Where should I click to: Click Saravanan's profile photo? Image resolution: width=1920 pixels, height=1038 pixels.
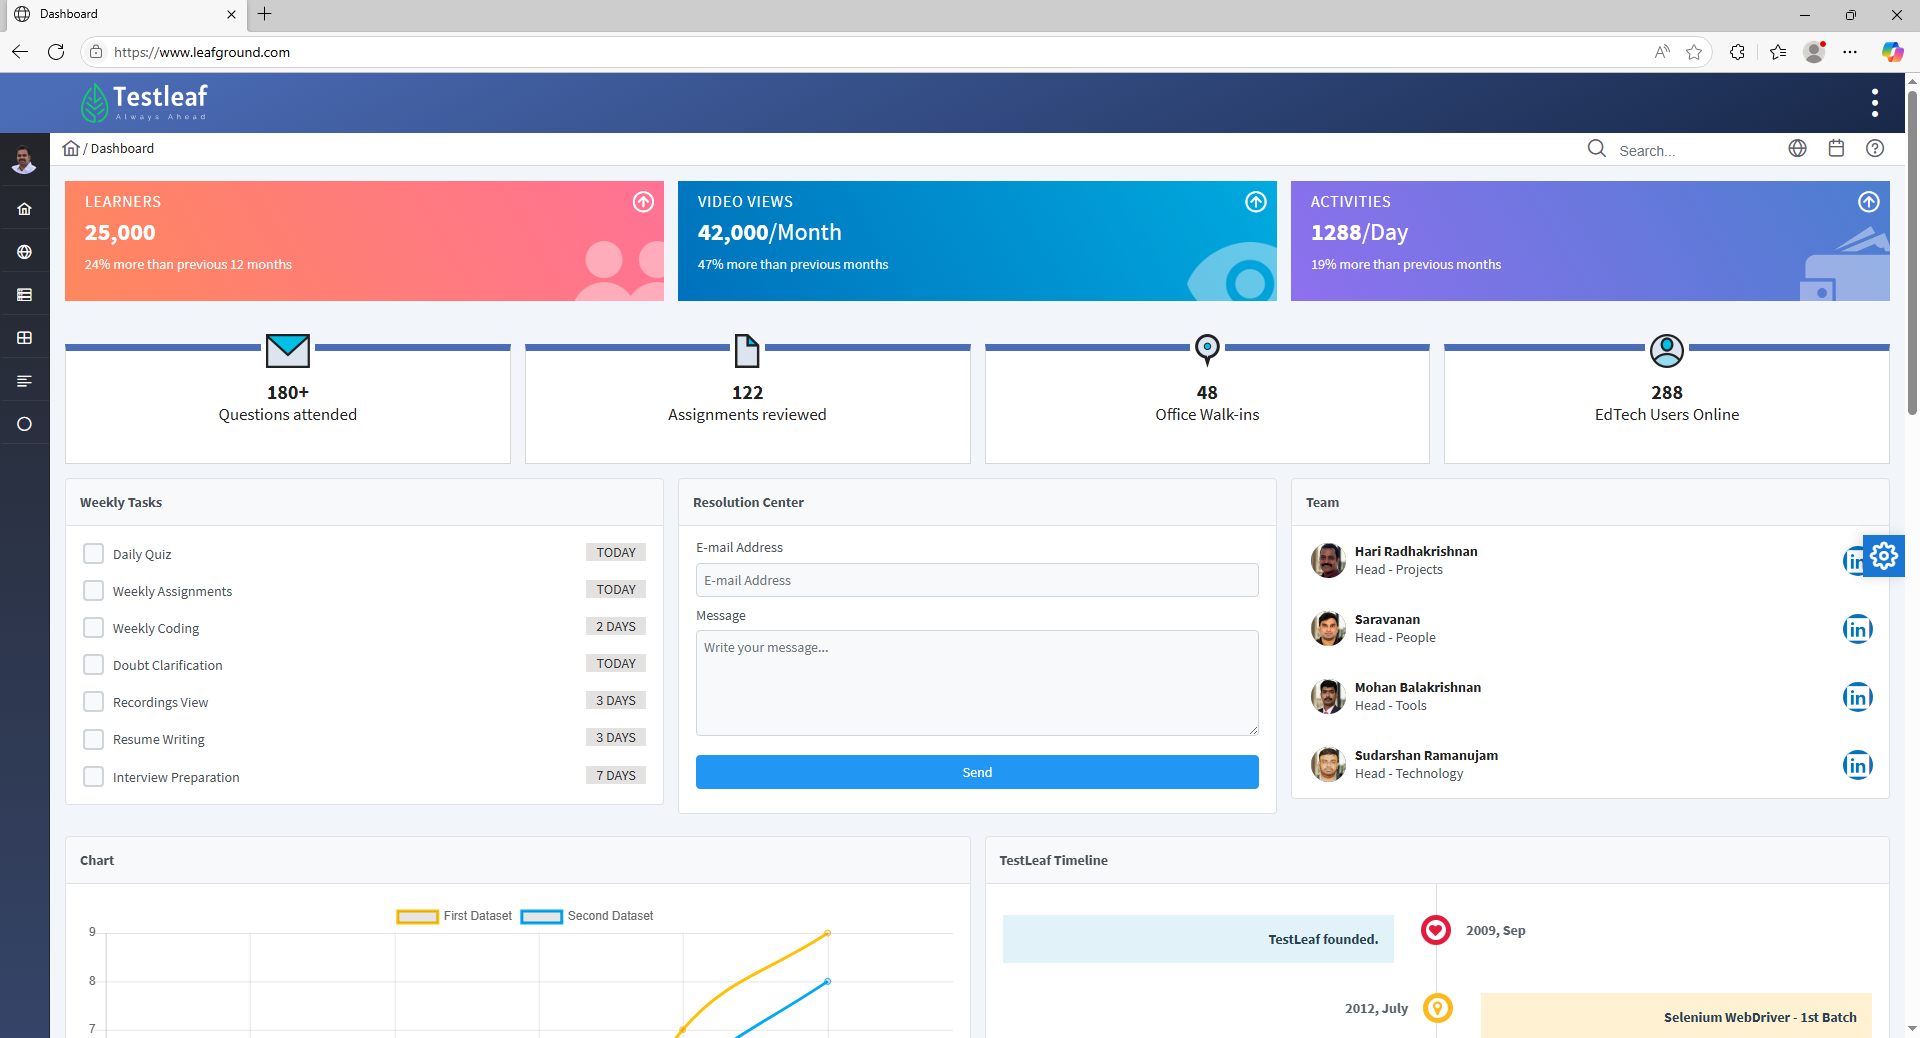1328,628
